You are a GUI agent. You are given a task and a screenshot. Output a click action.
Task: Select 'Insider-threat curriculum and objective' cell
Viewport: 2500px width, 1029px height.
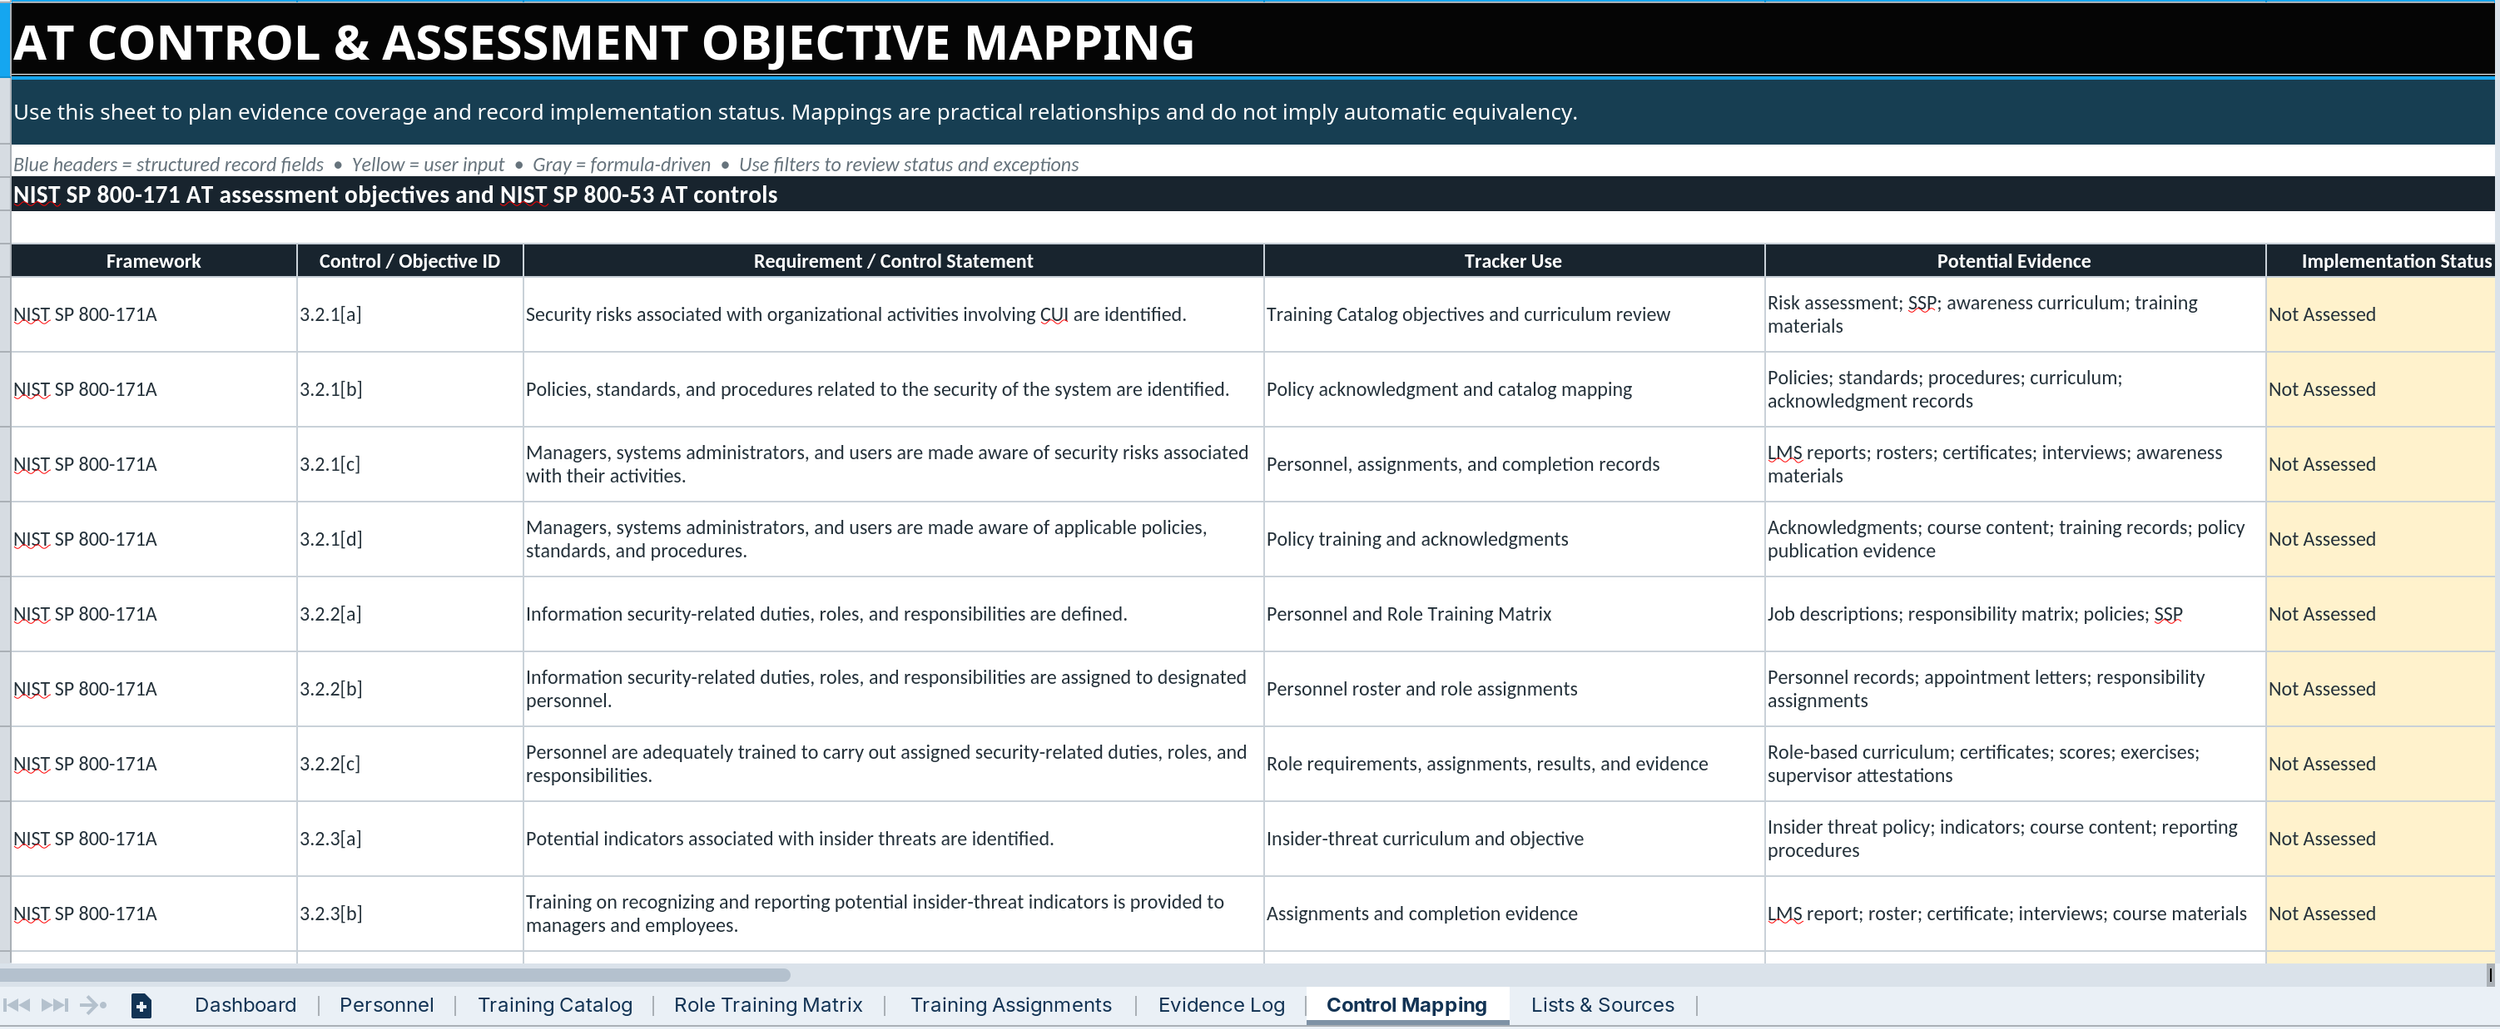click(x=1513, y=839)
